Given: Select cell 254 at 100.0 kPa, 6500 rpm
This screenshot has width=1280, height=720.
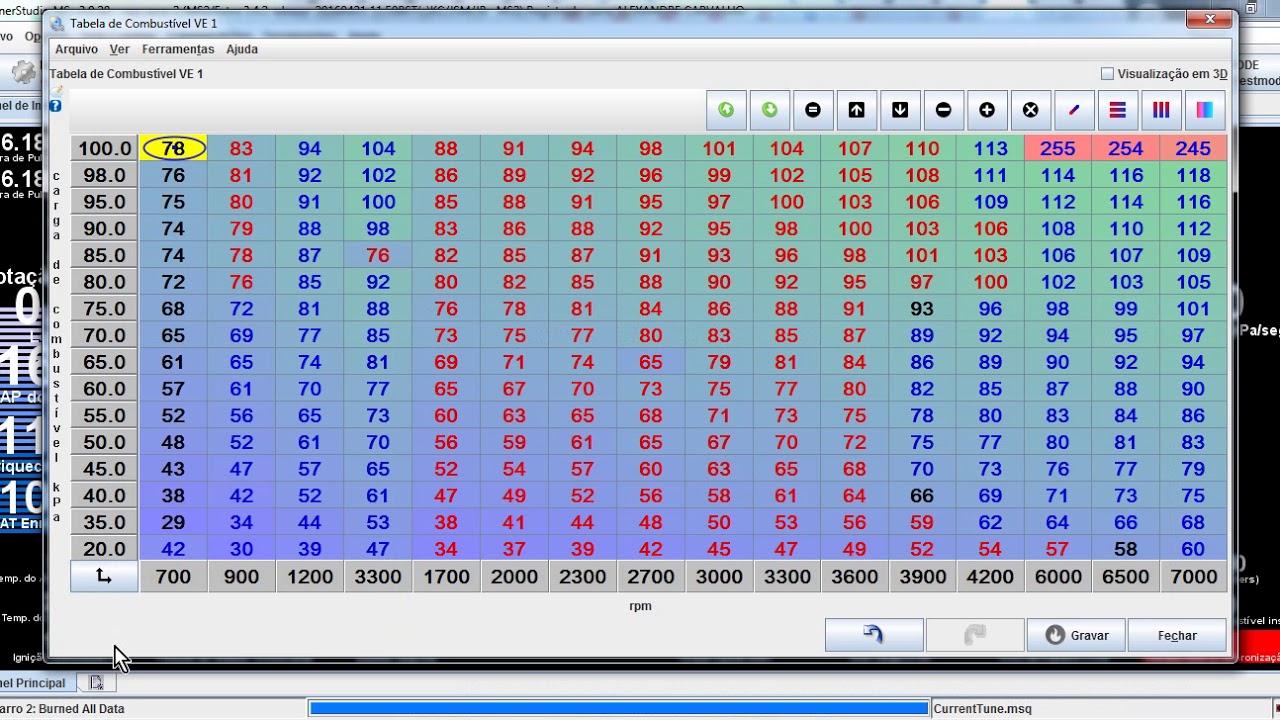Looking at the screenshot, I should click(x=1125, y=148).
